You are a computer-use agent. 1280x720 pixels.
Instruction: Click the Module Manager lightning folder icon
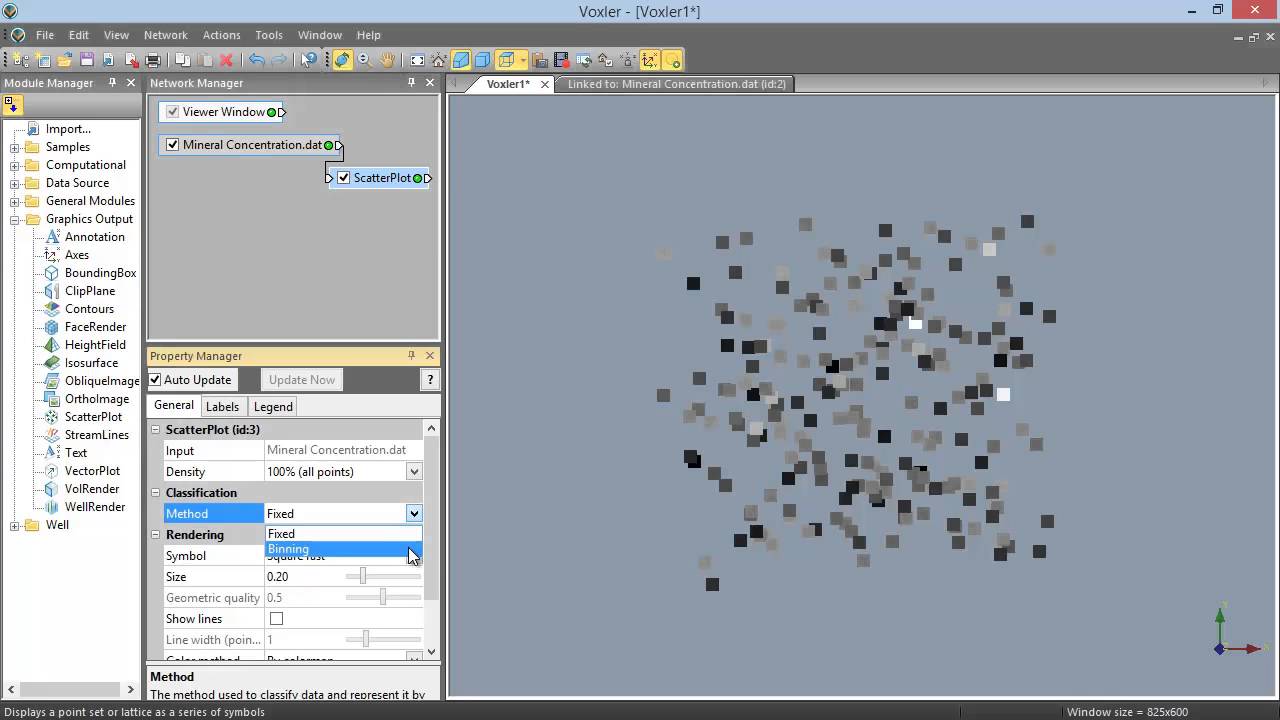point(13,105)
